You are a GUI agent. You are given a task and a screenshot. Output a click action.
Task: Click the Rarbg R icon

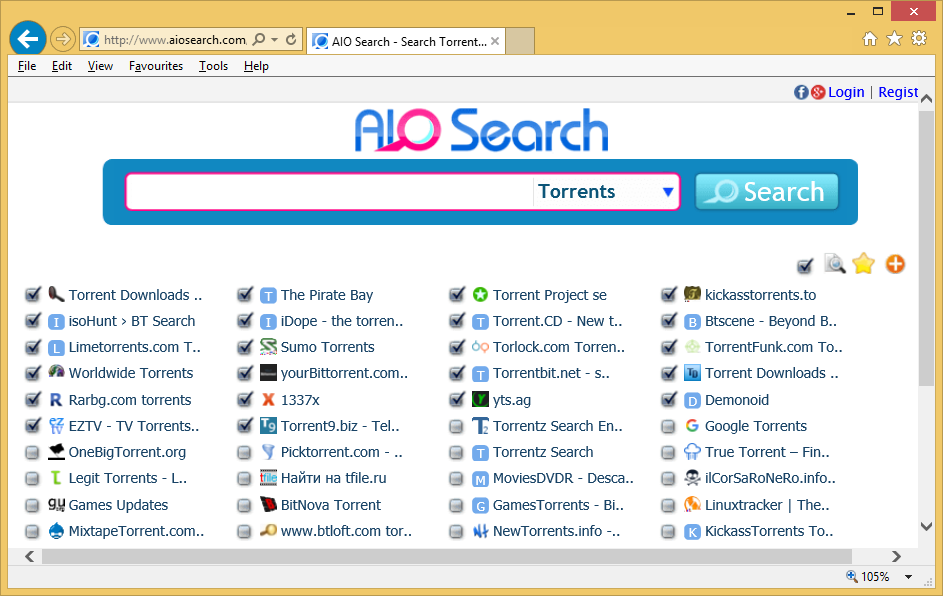point(56,400)
